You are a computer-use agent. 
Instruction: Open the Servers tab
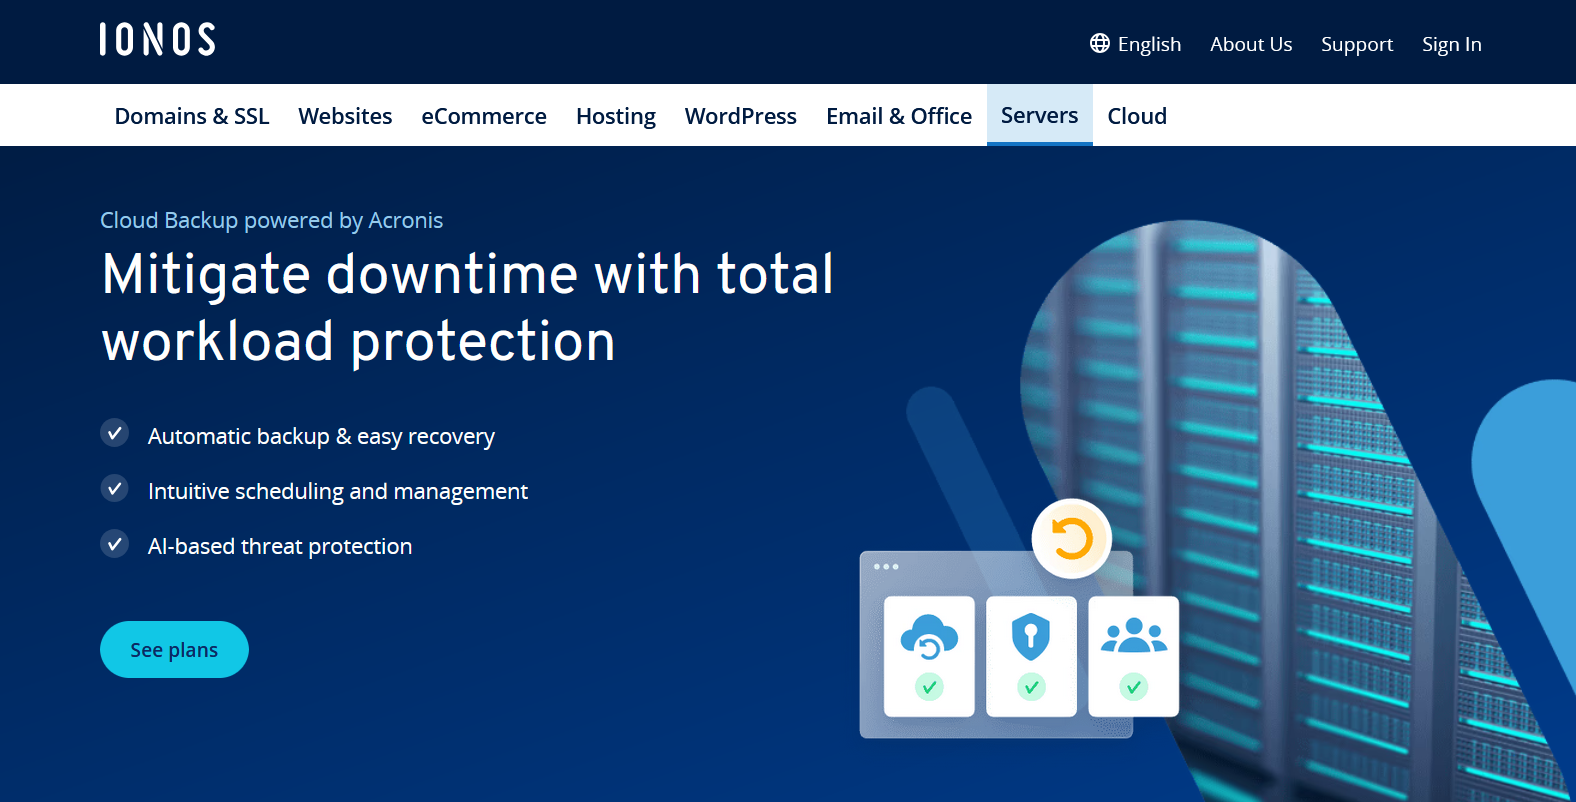pyautogui.click(x=1039, y=115)
